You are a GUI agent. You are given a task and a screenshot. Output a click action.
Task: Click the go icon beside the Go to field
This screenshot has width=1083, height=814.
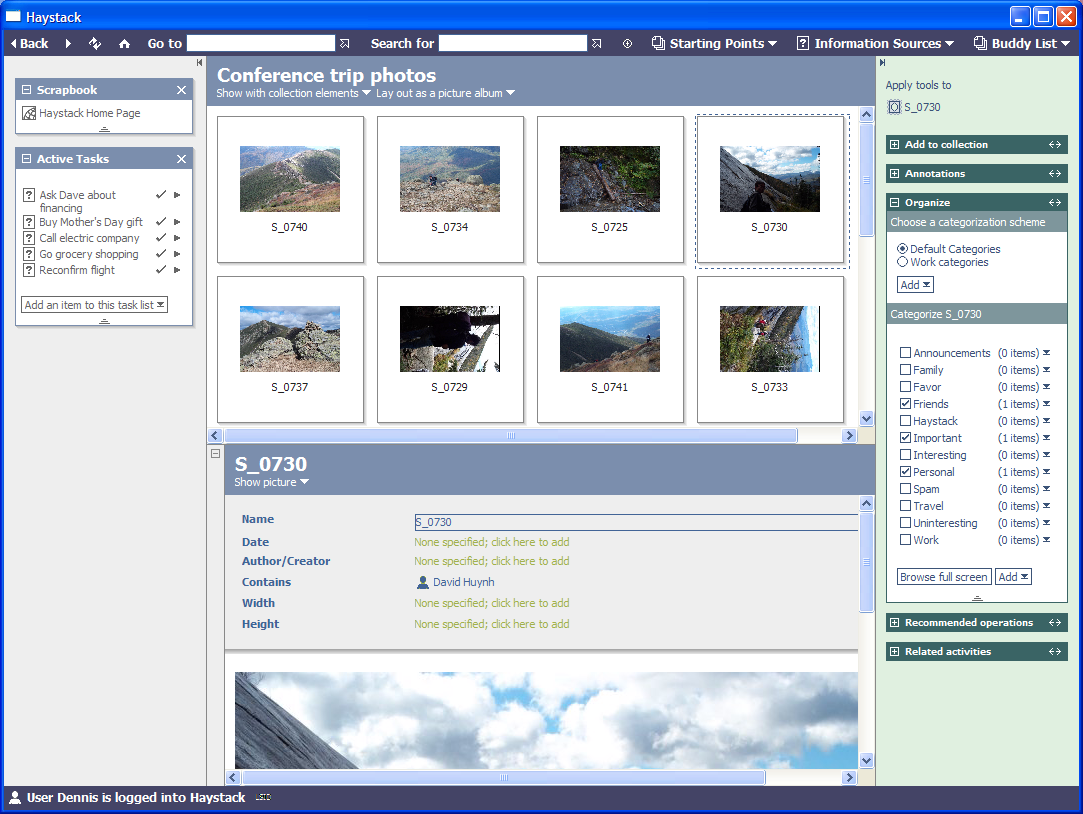[x=345, y=43]
